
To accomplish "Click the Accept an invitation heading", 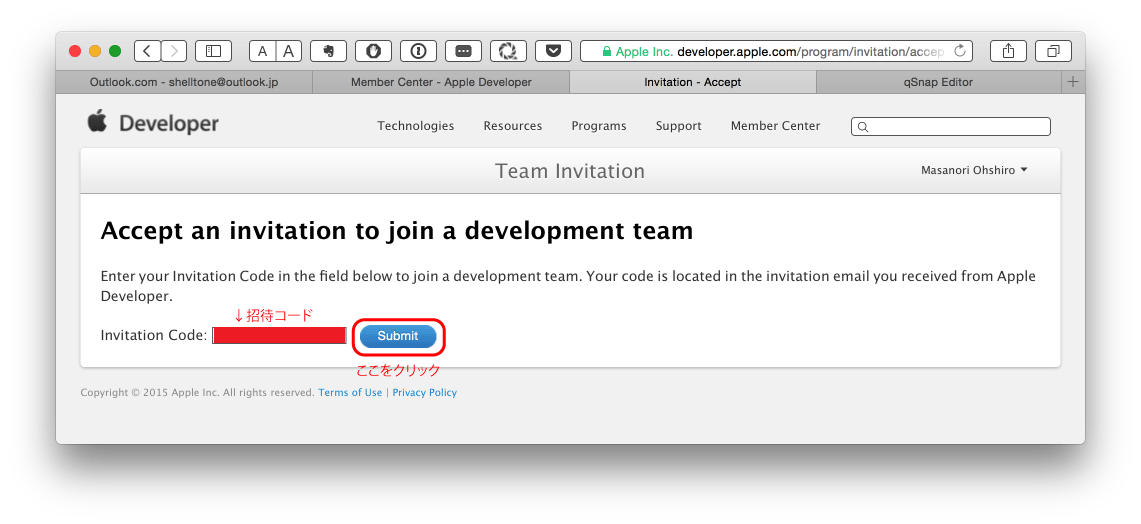I will [397, 231].
